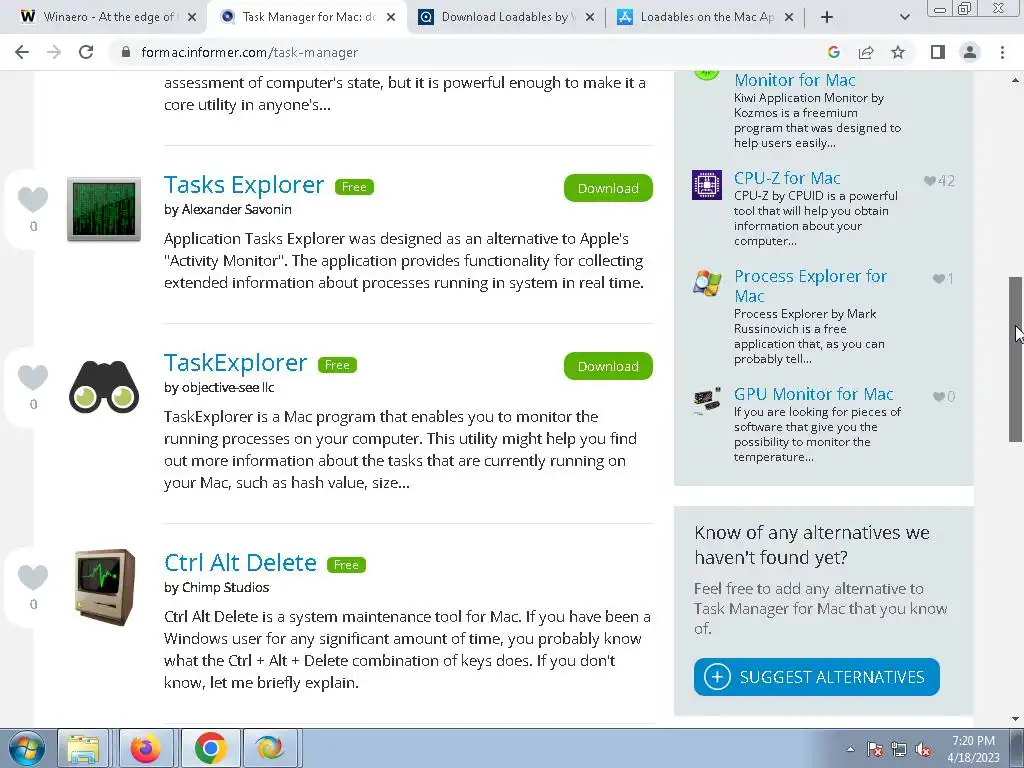1024x768 pixels.
Task: Download TaskExplorer by objective-see
Action: pyautogui.click(x=608, y=366)
